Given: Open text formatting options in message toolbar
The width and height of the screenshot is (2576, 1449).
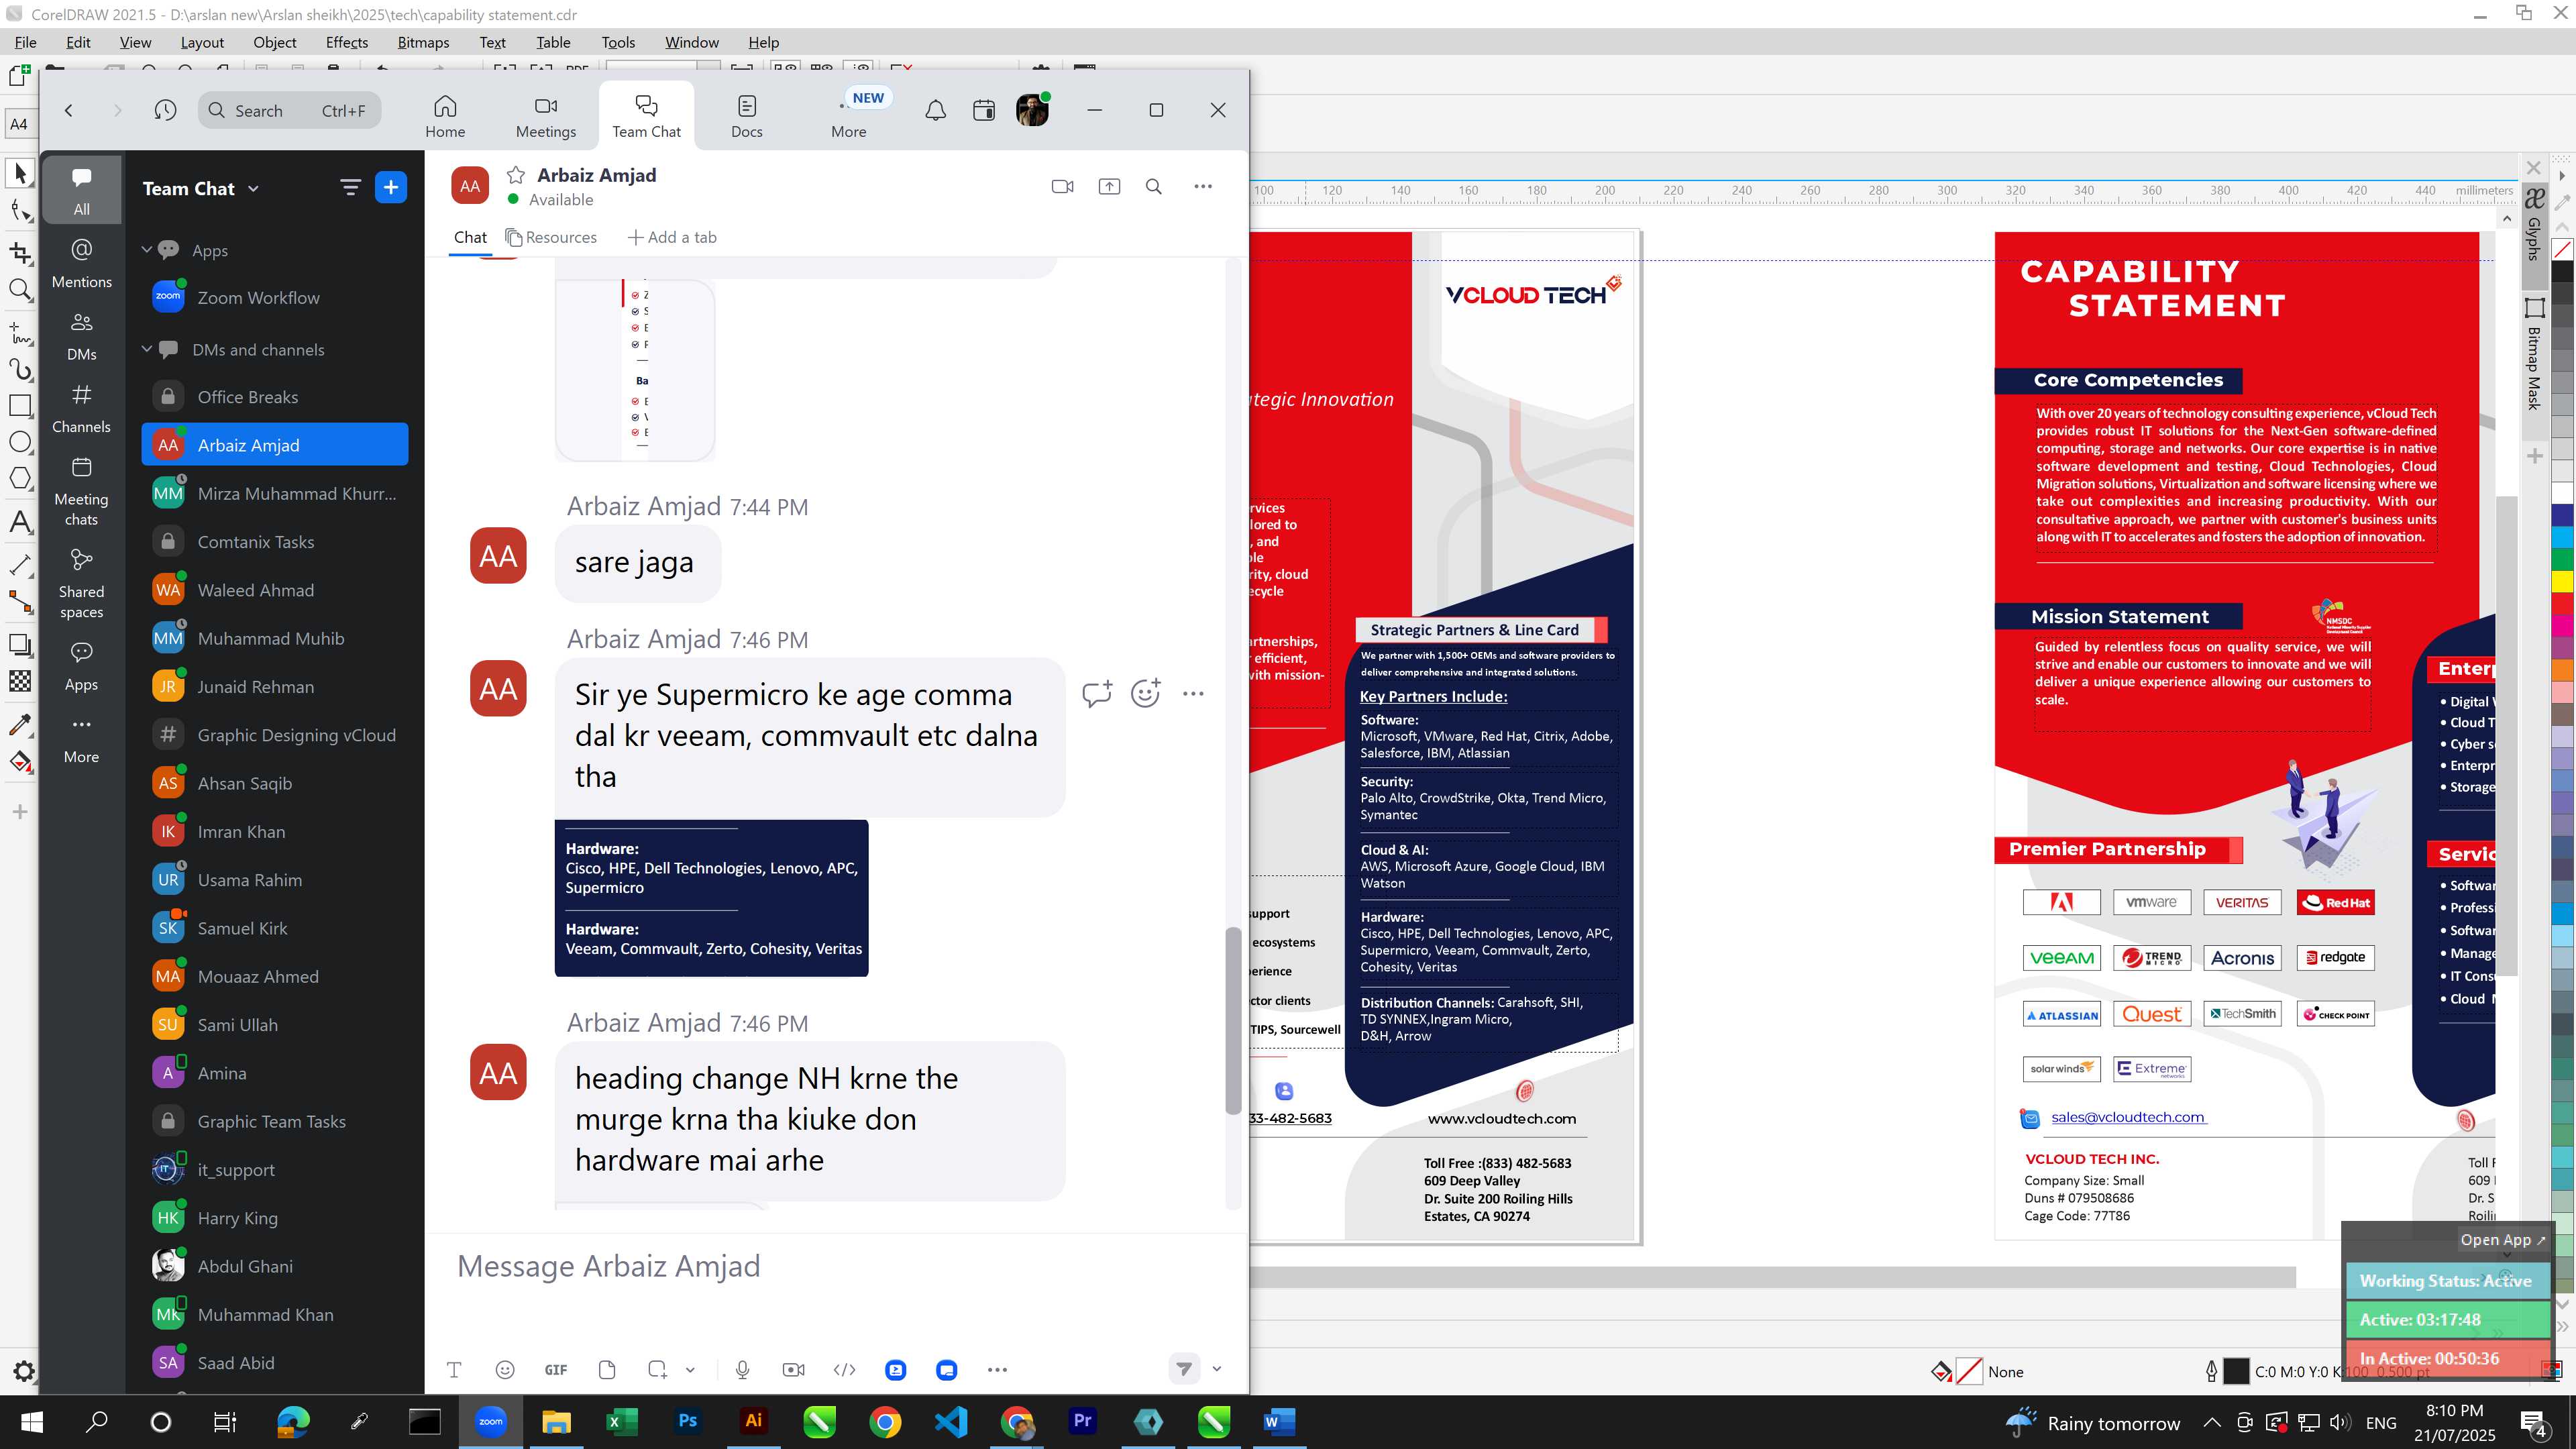Looking at the screenshot, I should [x=454, y=1370].
